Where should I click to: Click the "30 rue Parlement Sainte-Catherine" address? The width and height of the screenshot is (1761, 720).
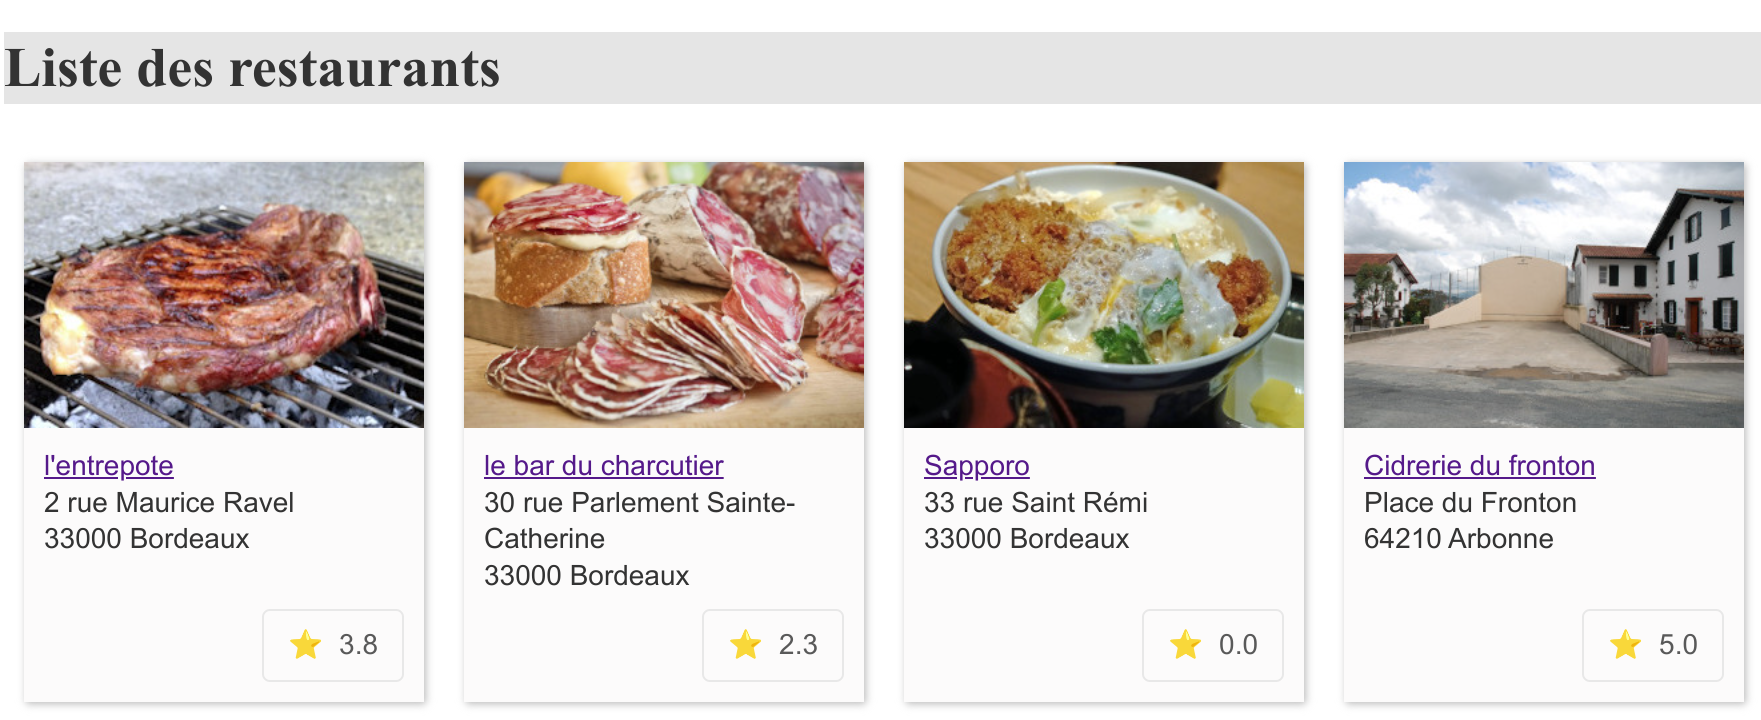point(639,503)
